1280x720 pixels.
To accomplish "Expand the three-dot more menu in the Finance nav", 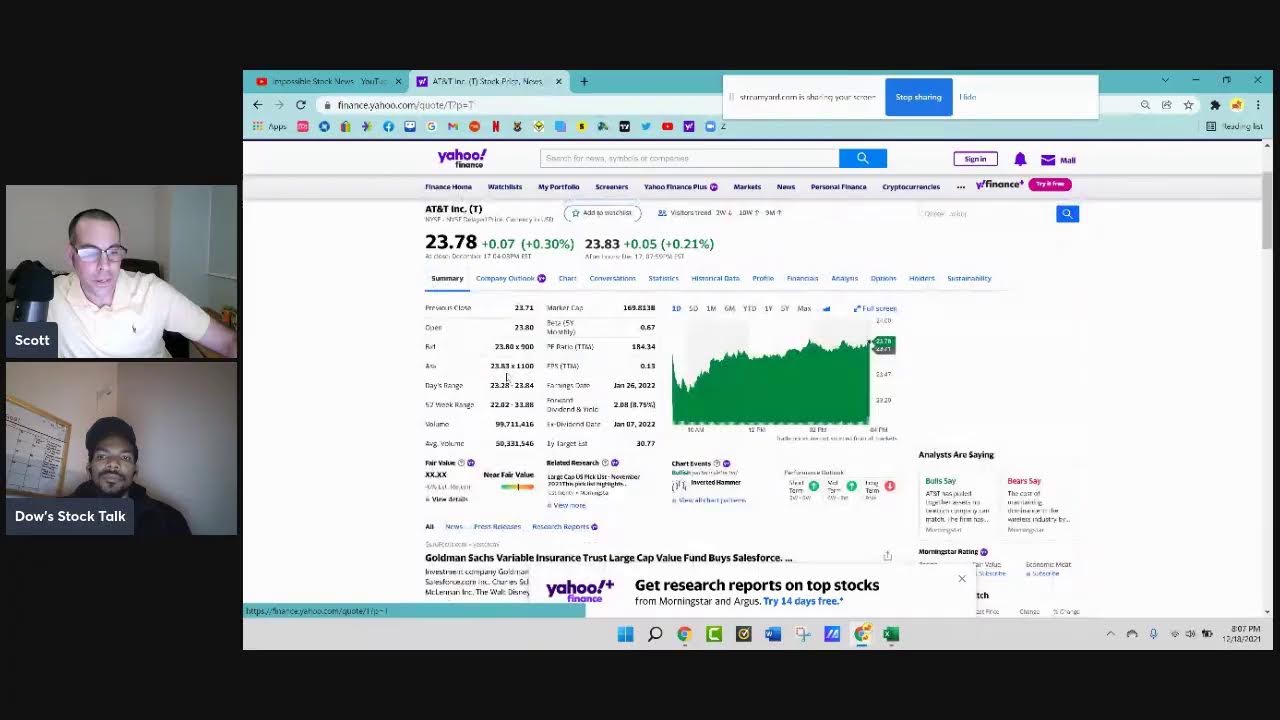I will pyautogui.click(x=961, y=187).
